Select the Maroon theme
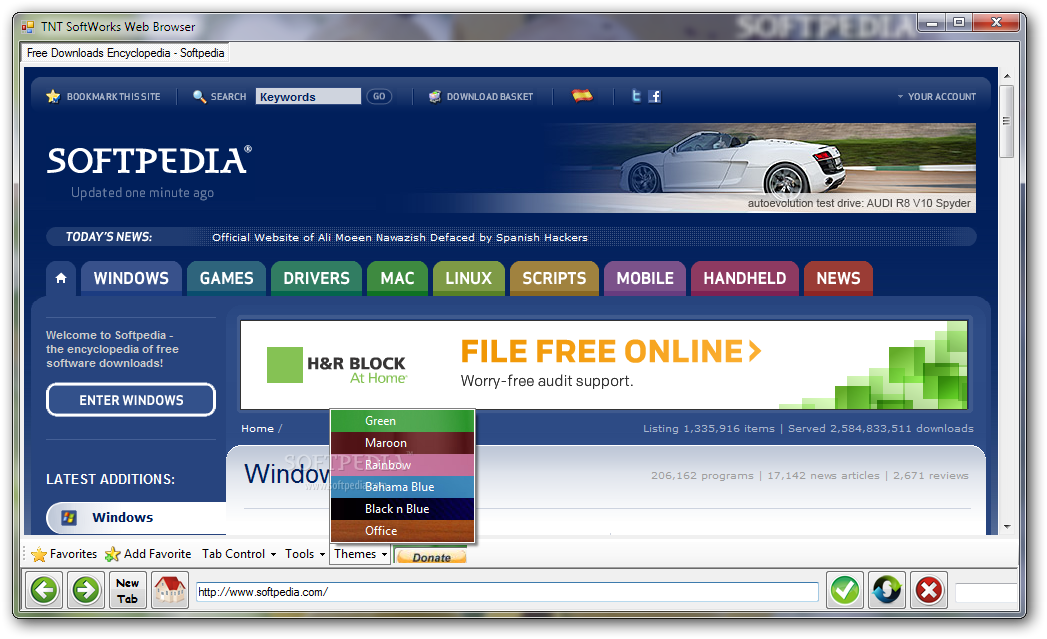Screen dimensions: 1047x639 (403, 443)
